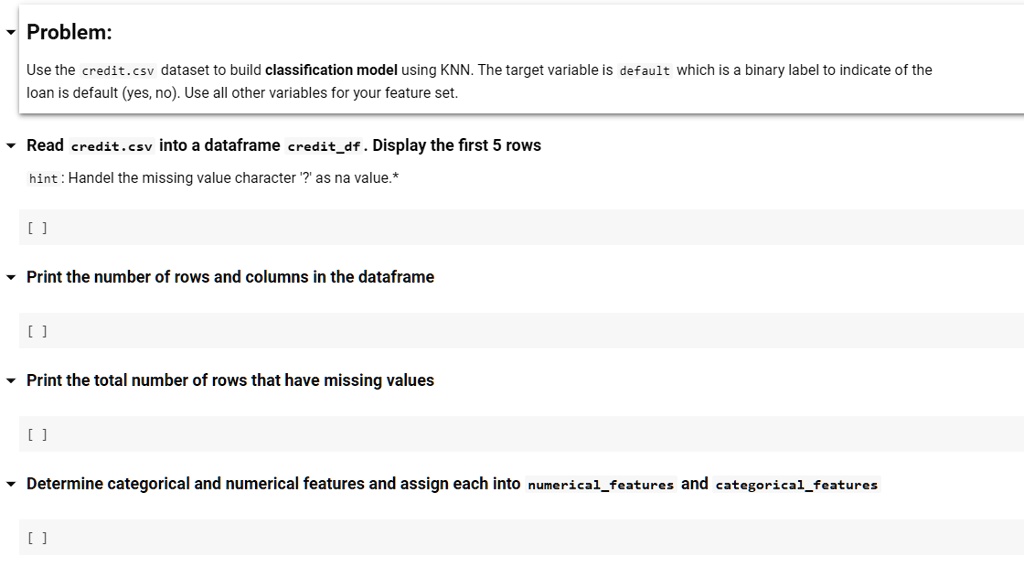Run the cell under the hint text

pyautogui.click(x=37, y=228)
